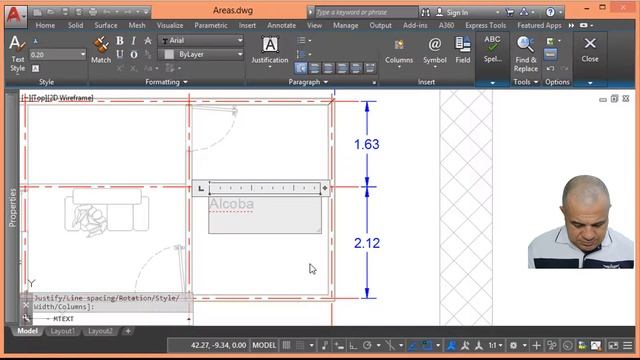Open the Annotate ribbon tab
This screenshot has width=640, height=360.
tap(282, 25)
